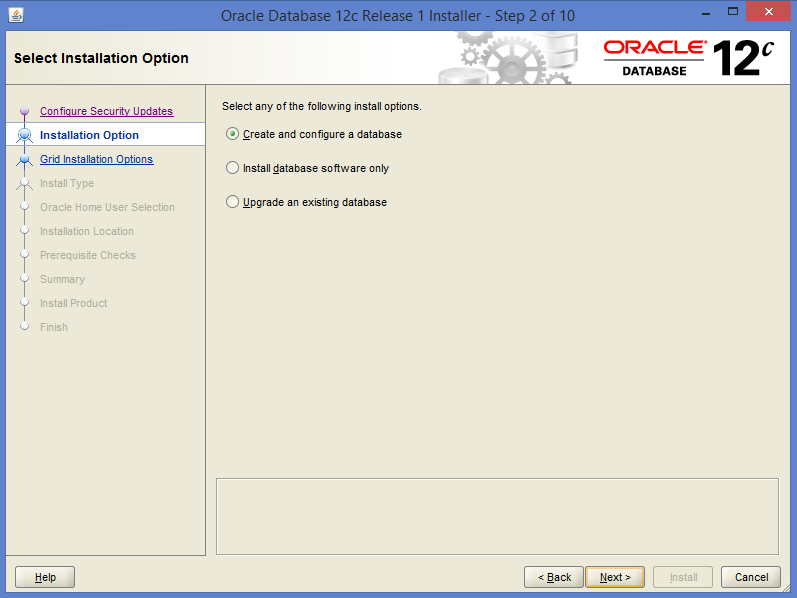Click the 'Summary' step text
Screen dimensions: 797x598
coord(63,279)
